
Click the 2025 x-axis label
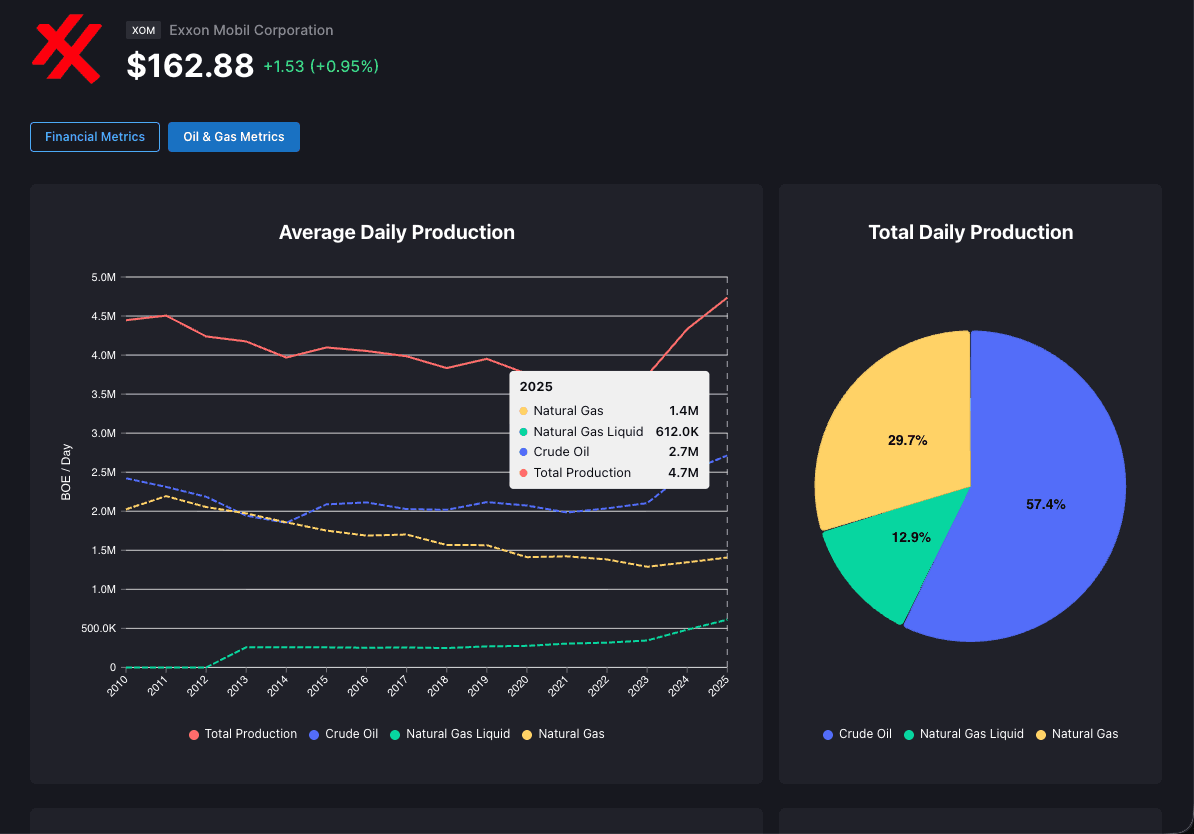719,685
